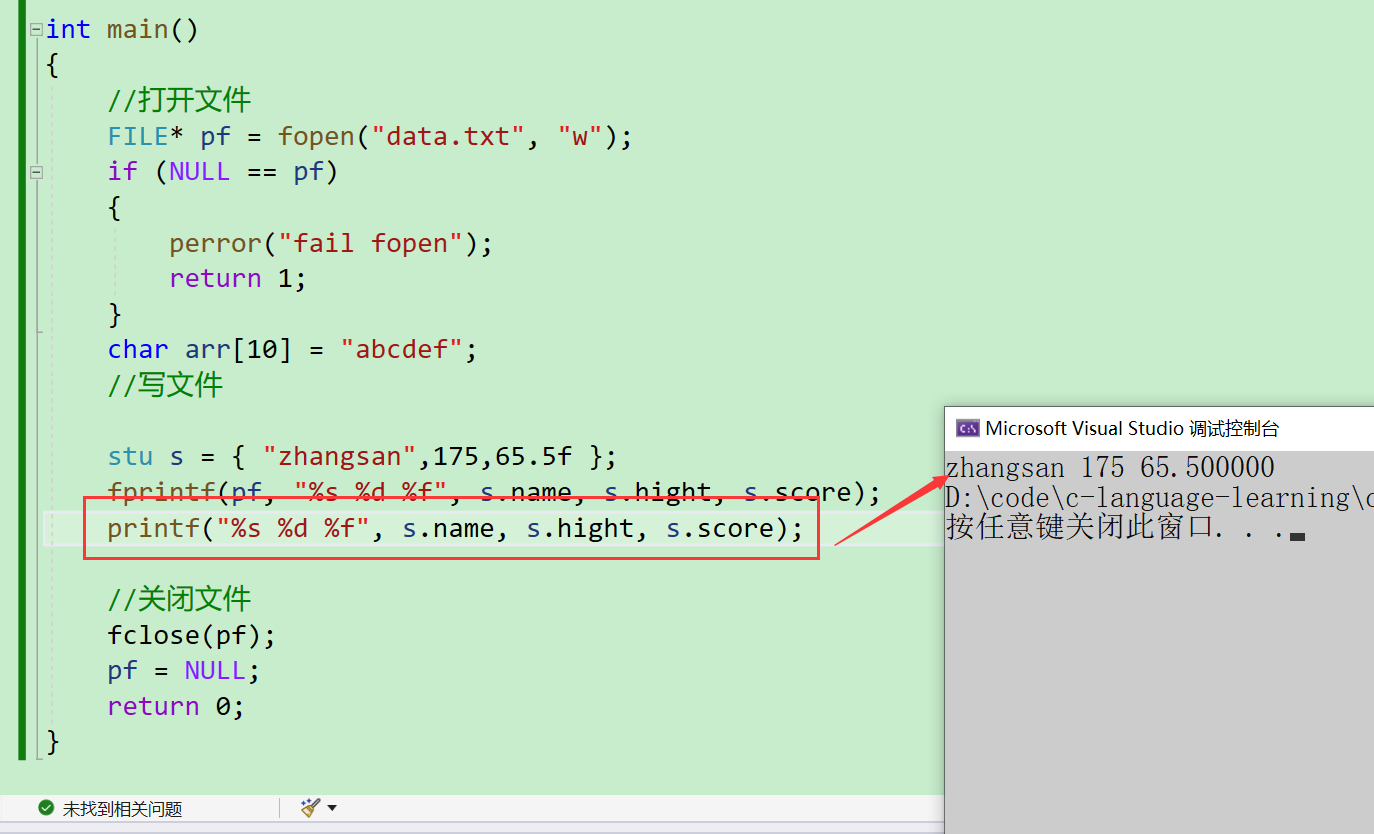
Task: Click the stu s = { "zhangsan"... line
Action: click(x=363, y=457)
